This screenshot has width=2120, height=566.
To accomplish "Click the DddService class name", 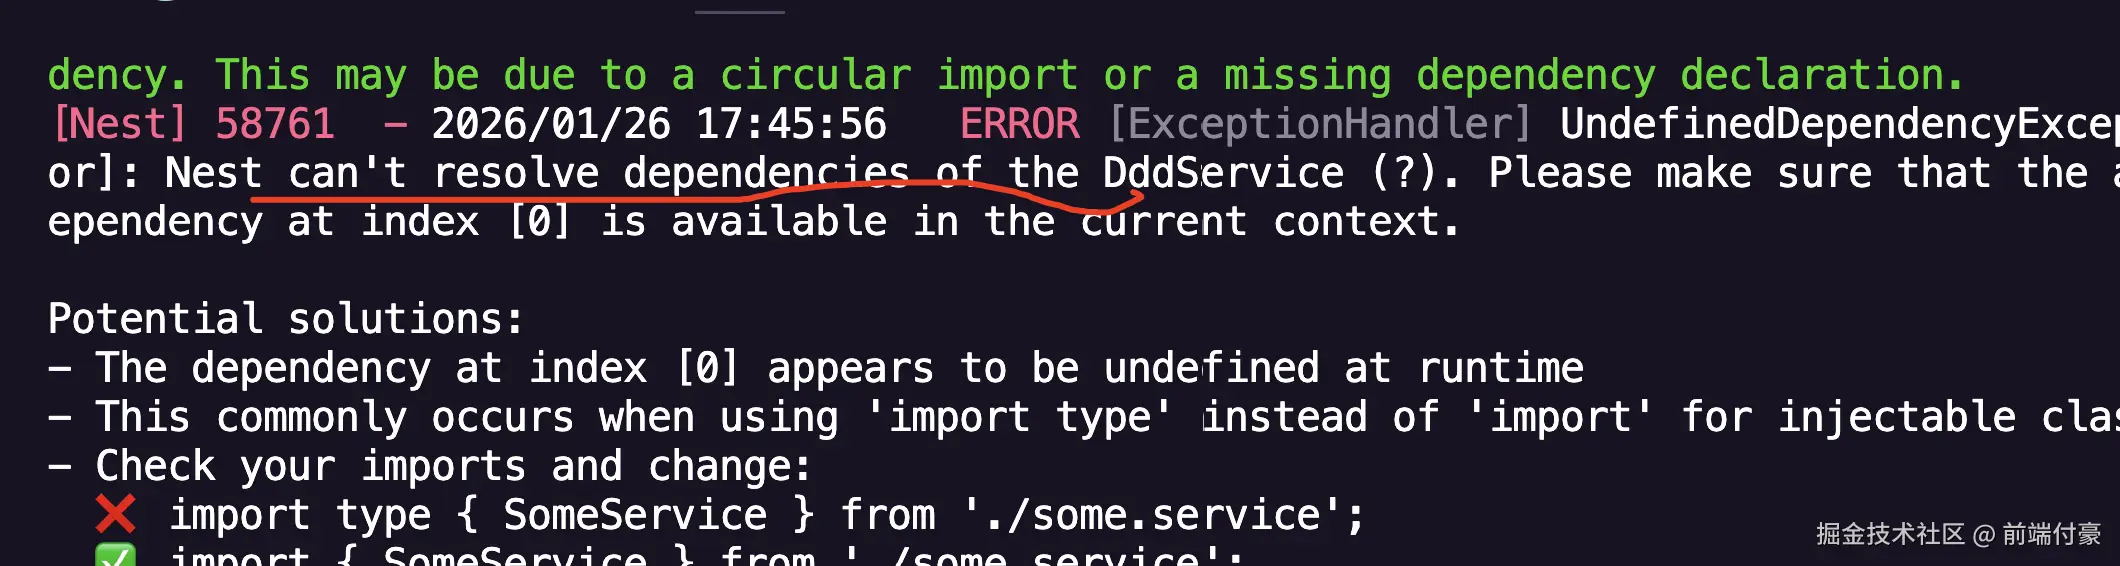I will click(1223, 173).
